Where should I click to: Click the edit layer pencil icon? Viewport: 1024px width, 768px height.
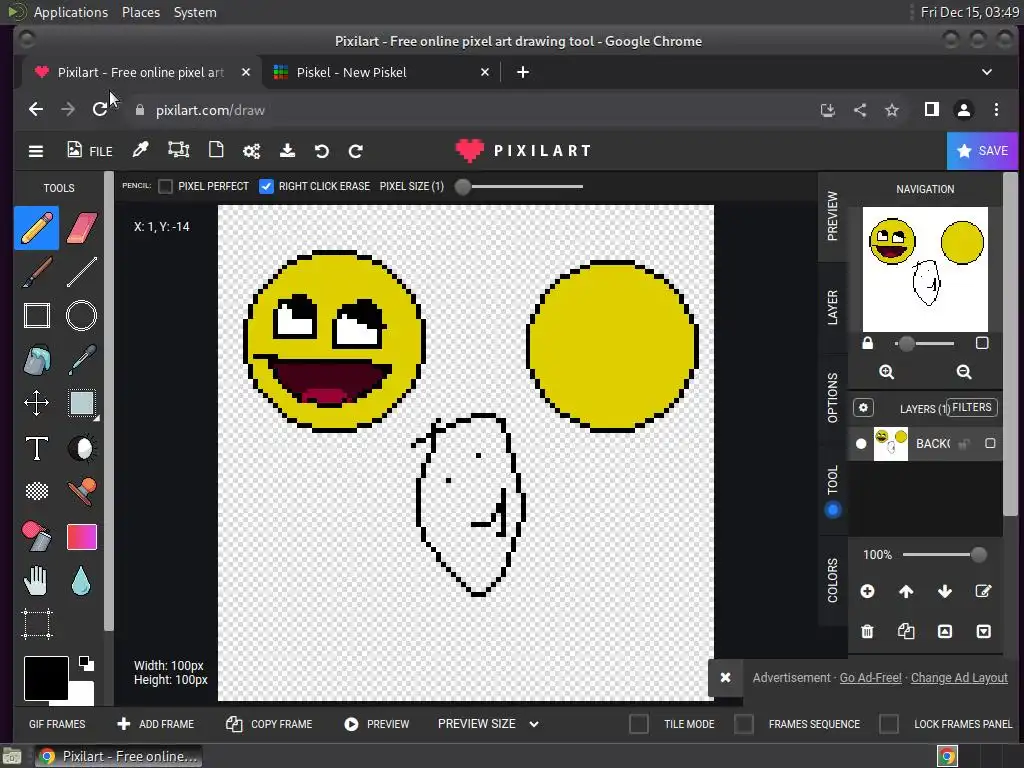pos(983,592)
